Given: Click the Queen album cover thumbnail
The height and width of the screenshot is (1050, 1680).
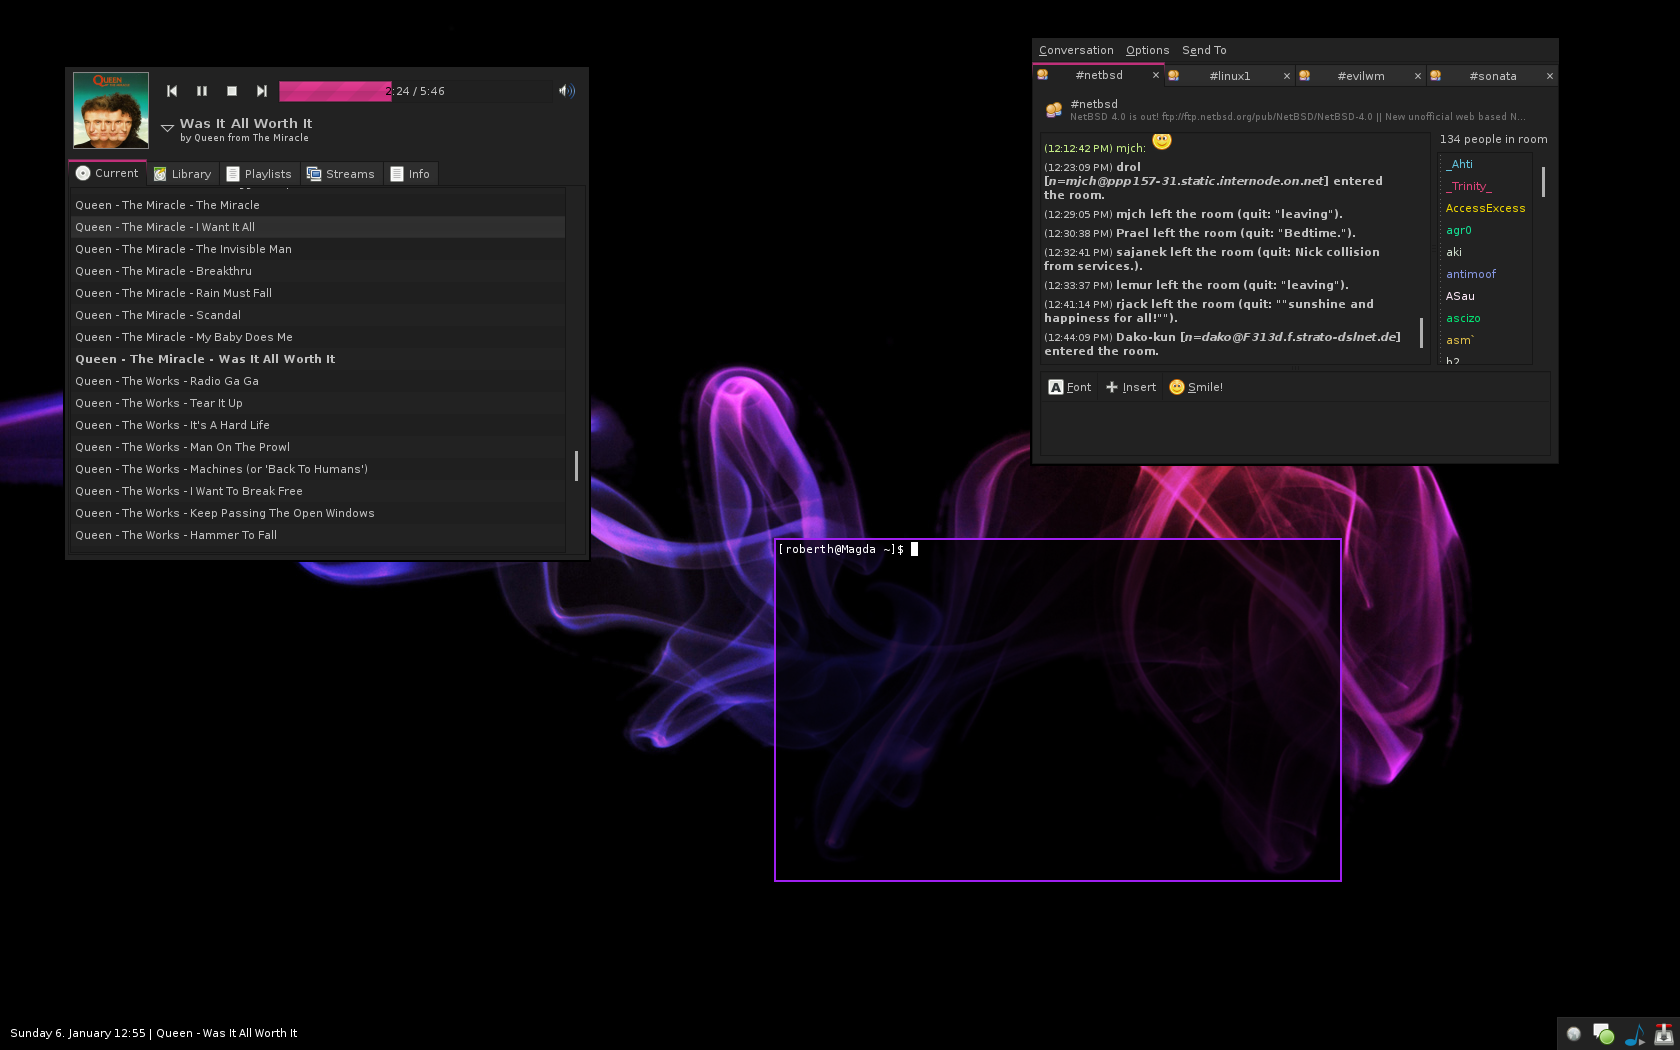Looking at the screenshot, I should tap(111, 110).
